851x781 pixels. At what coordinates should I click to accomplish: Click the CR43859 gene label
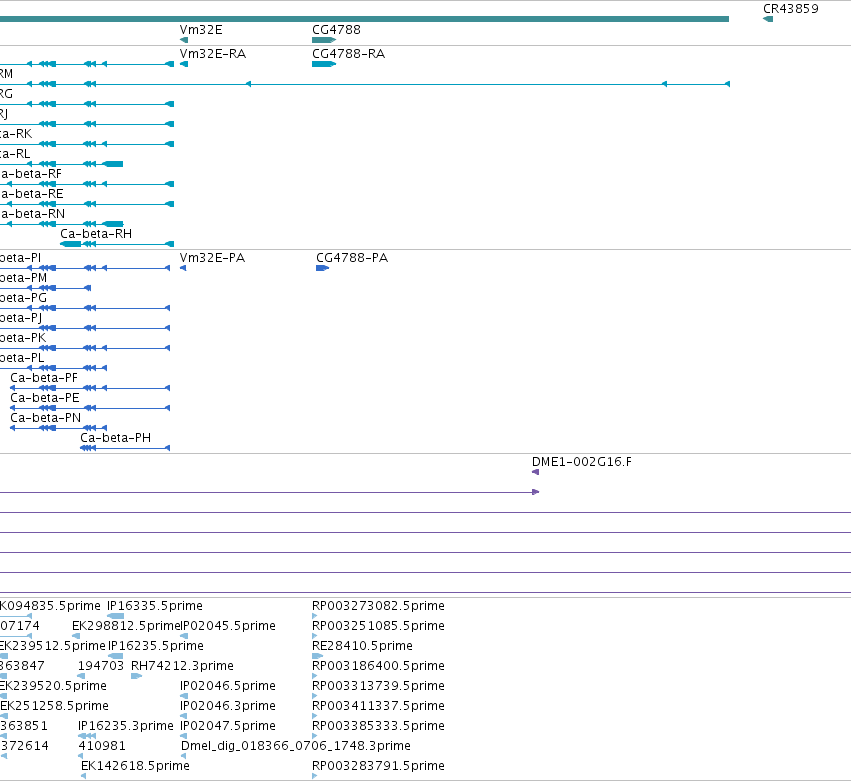791,9
